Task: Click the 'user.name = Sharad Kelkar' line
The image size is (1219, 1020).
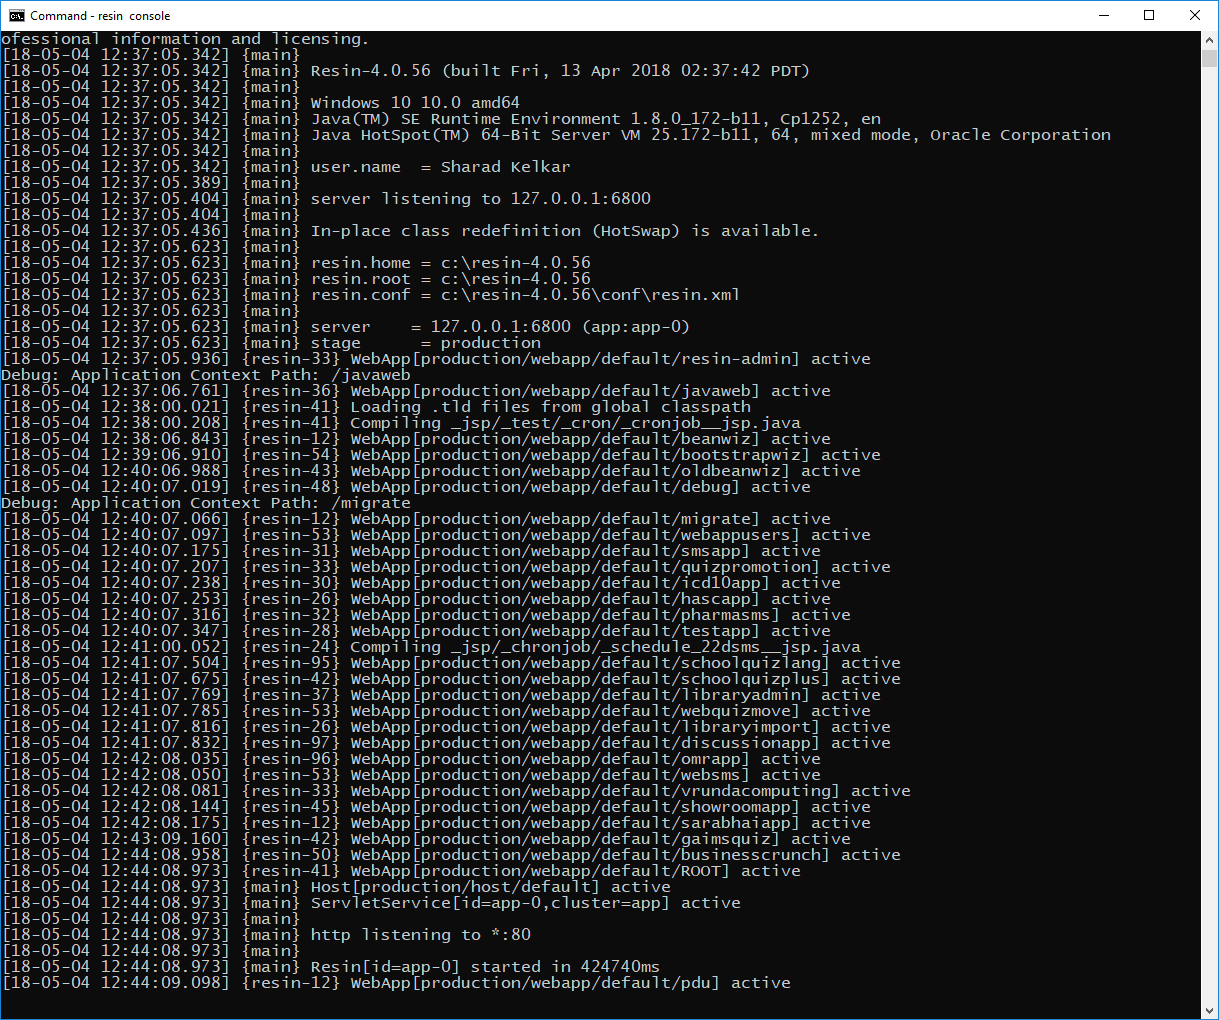Action: tap(440, 167)
